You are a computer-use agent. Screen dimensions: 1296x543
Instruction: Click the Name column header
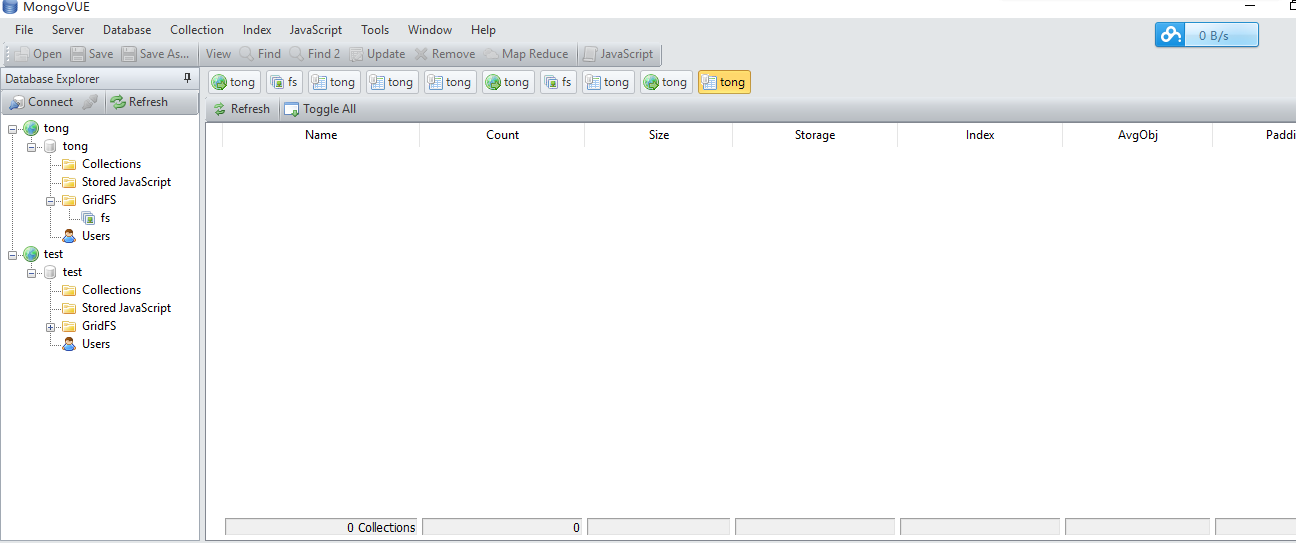[x=321, y=135]
